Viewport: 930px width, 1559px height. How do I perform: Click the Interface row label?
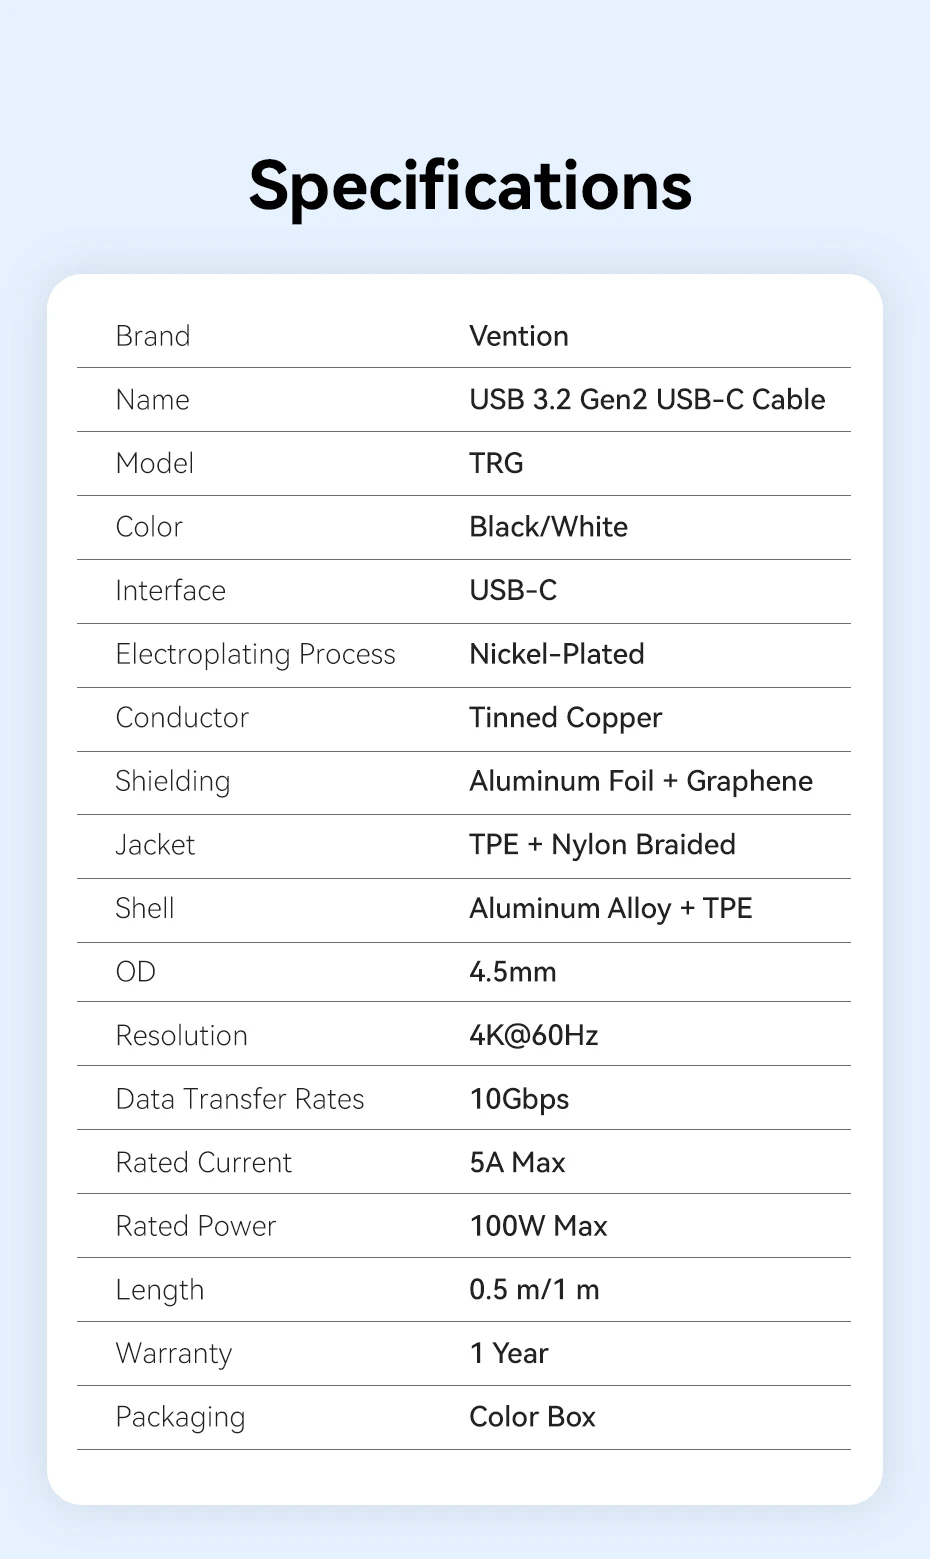click(x=171, y=591)
